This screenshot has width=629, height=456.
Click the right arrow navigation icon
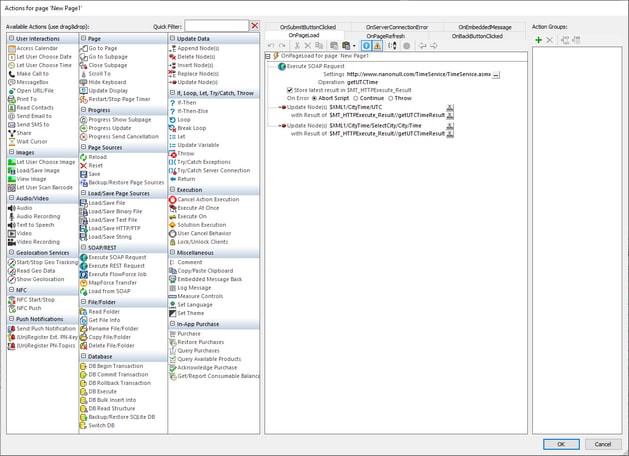coord(434,46)
